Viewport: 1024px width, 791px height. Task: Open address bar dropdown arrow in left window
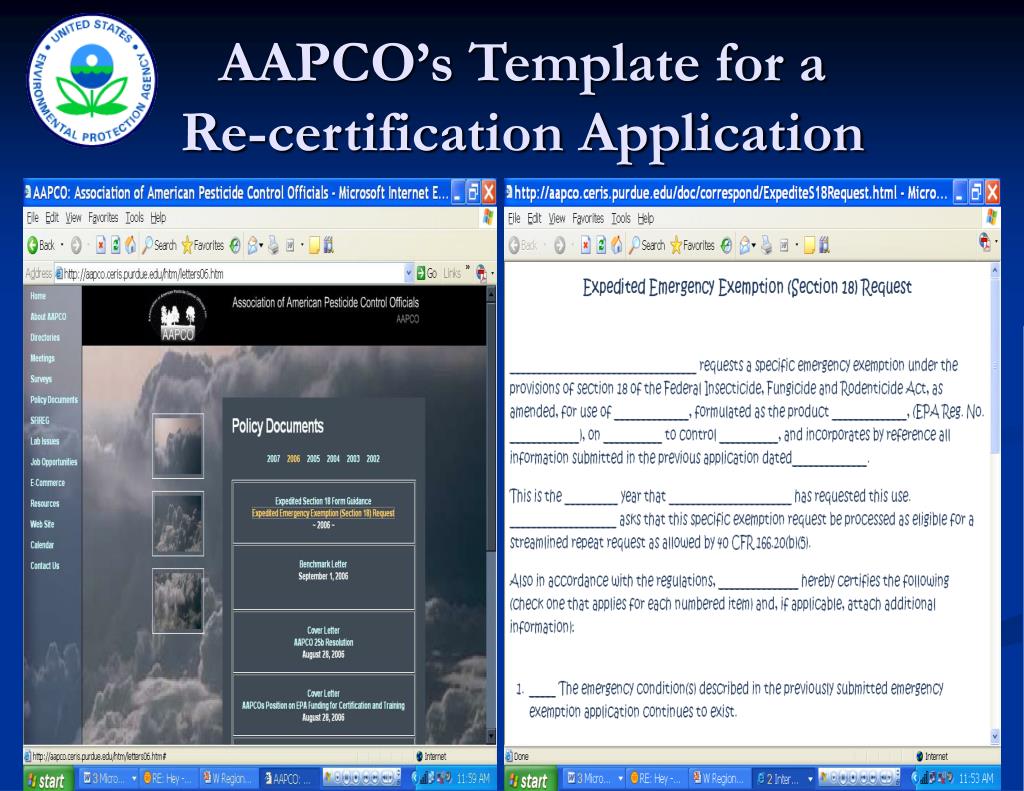pos(409,274)
